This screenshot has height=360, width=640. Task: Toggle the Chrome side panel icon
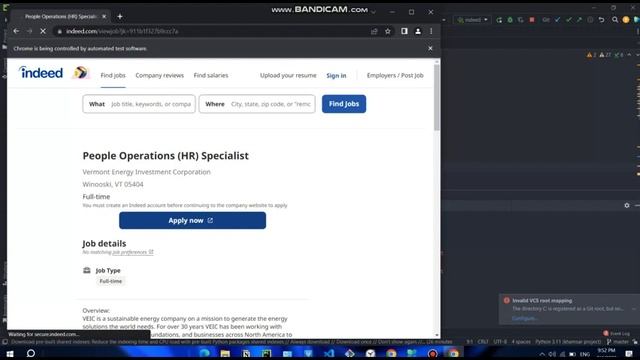[404, 31]
